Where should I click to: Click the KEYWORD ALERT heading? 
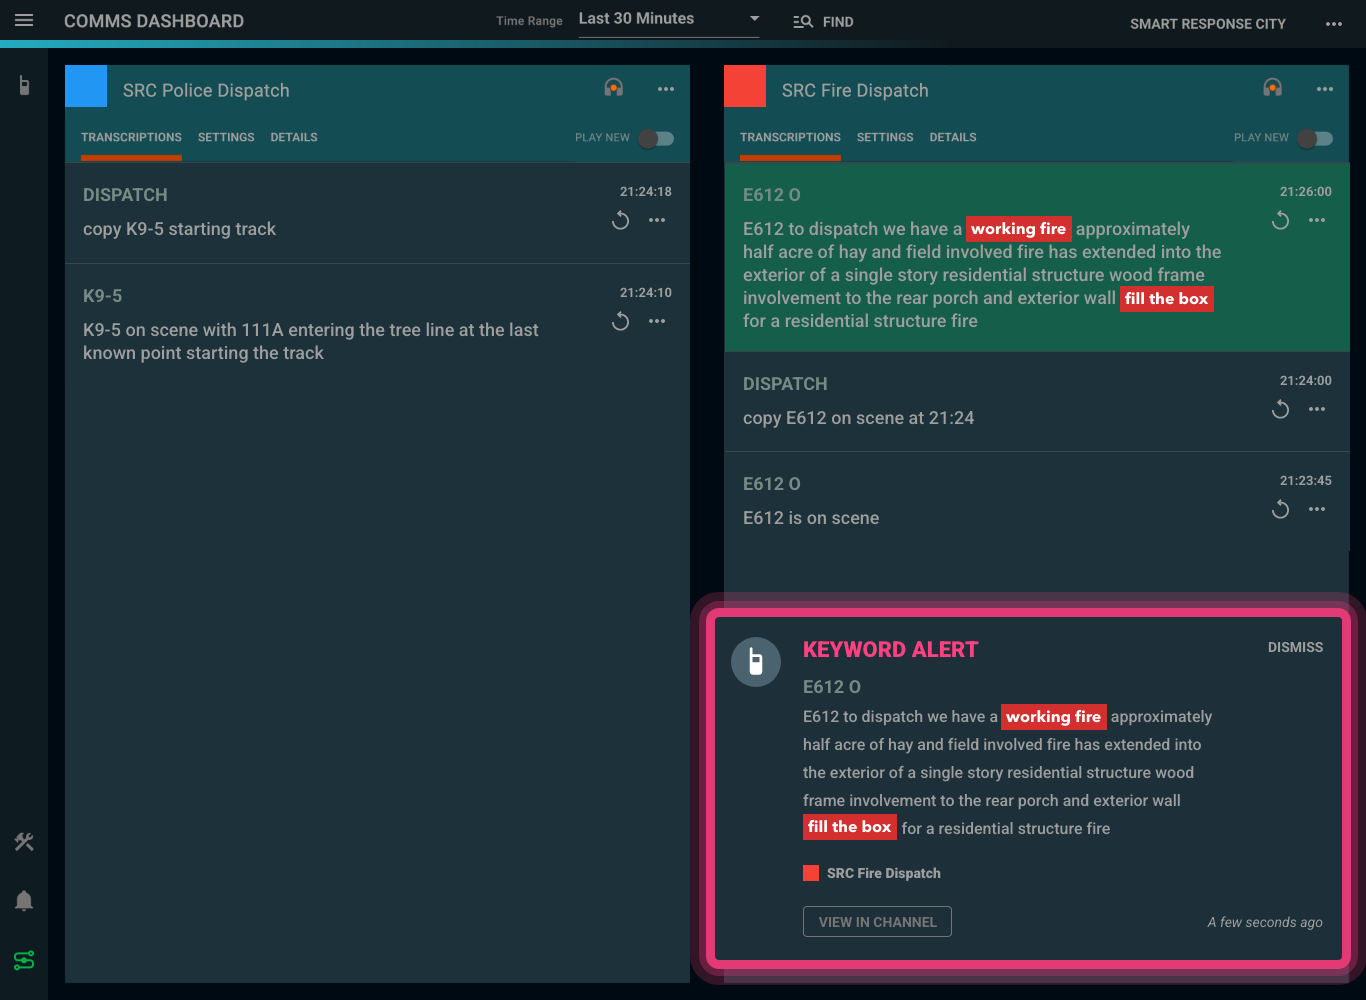click(890, 650)
